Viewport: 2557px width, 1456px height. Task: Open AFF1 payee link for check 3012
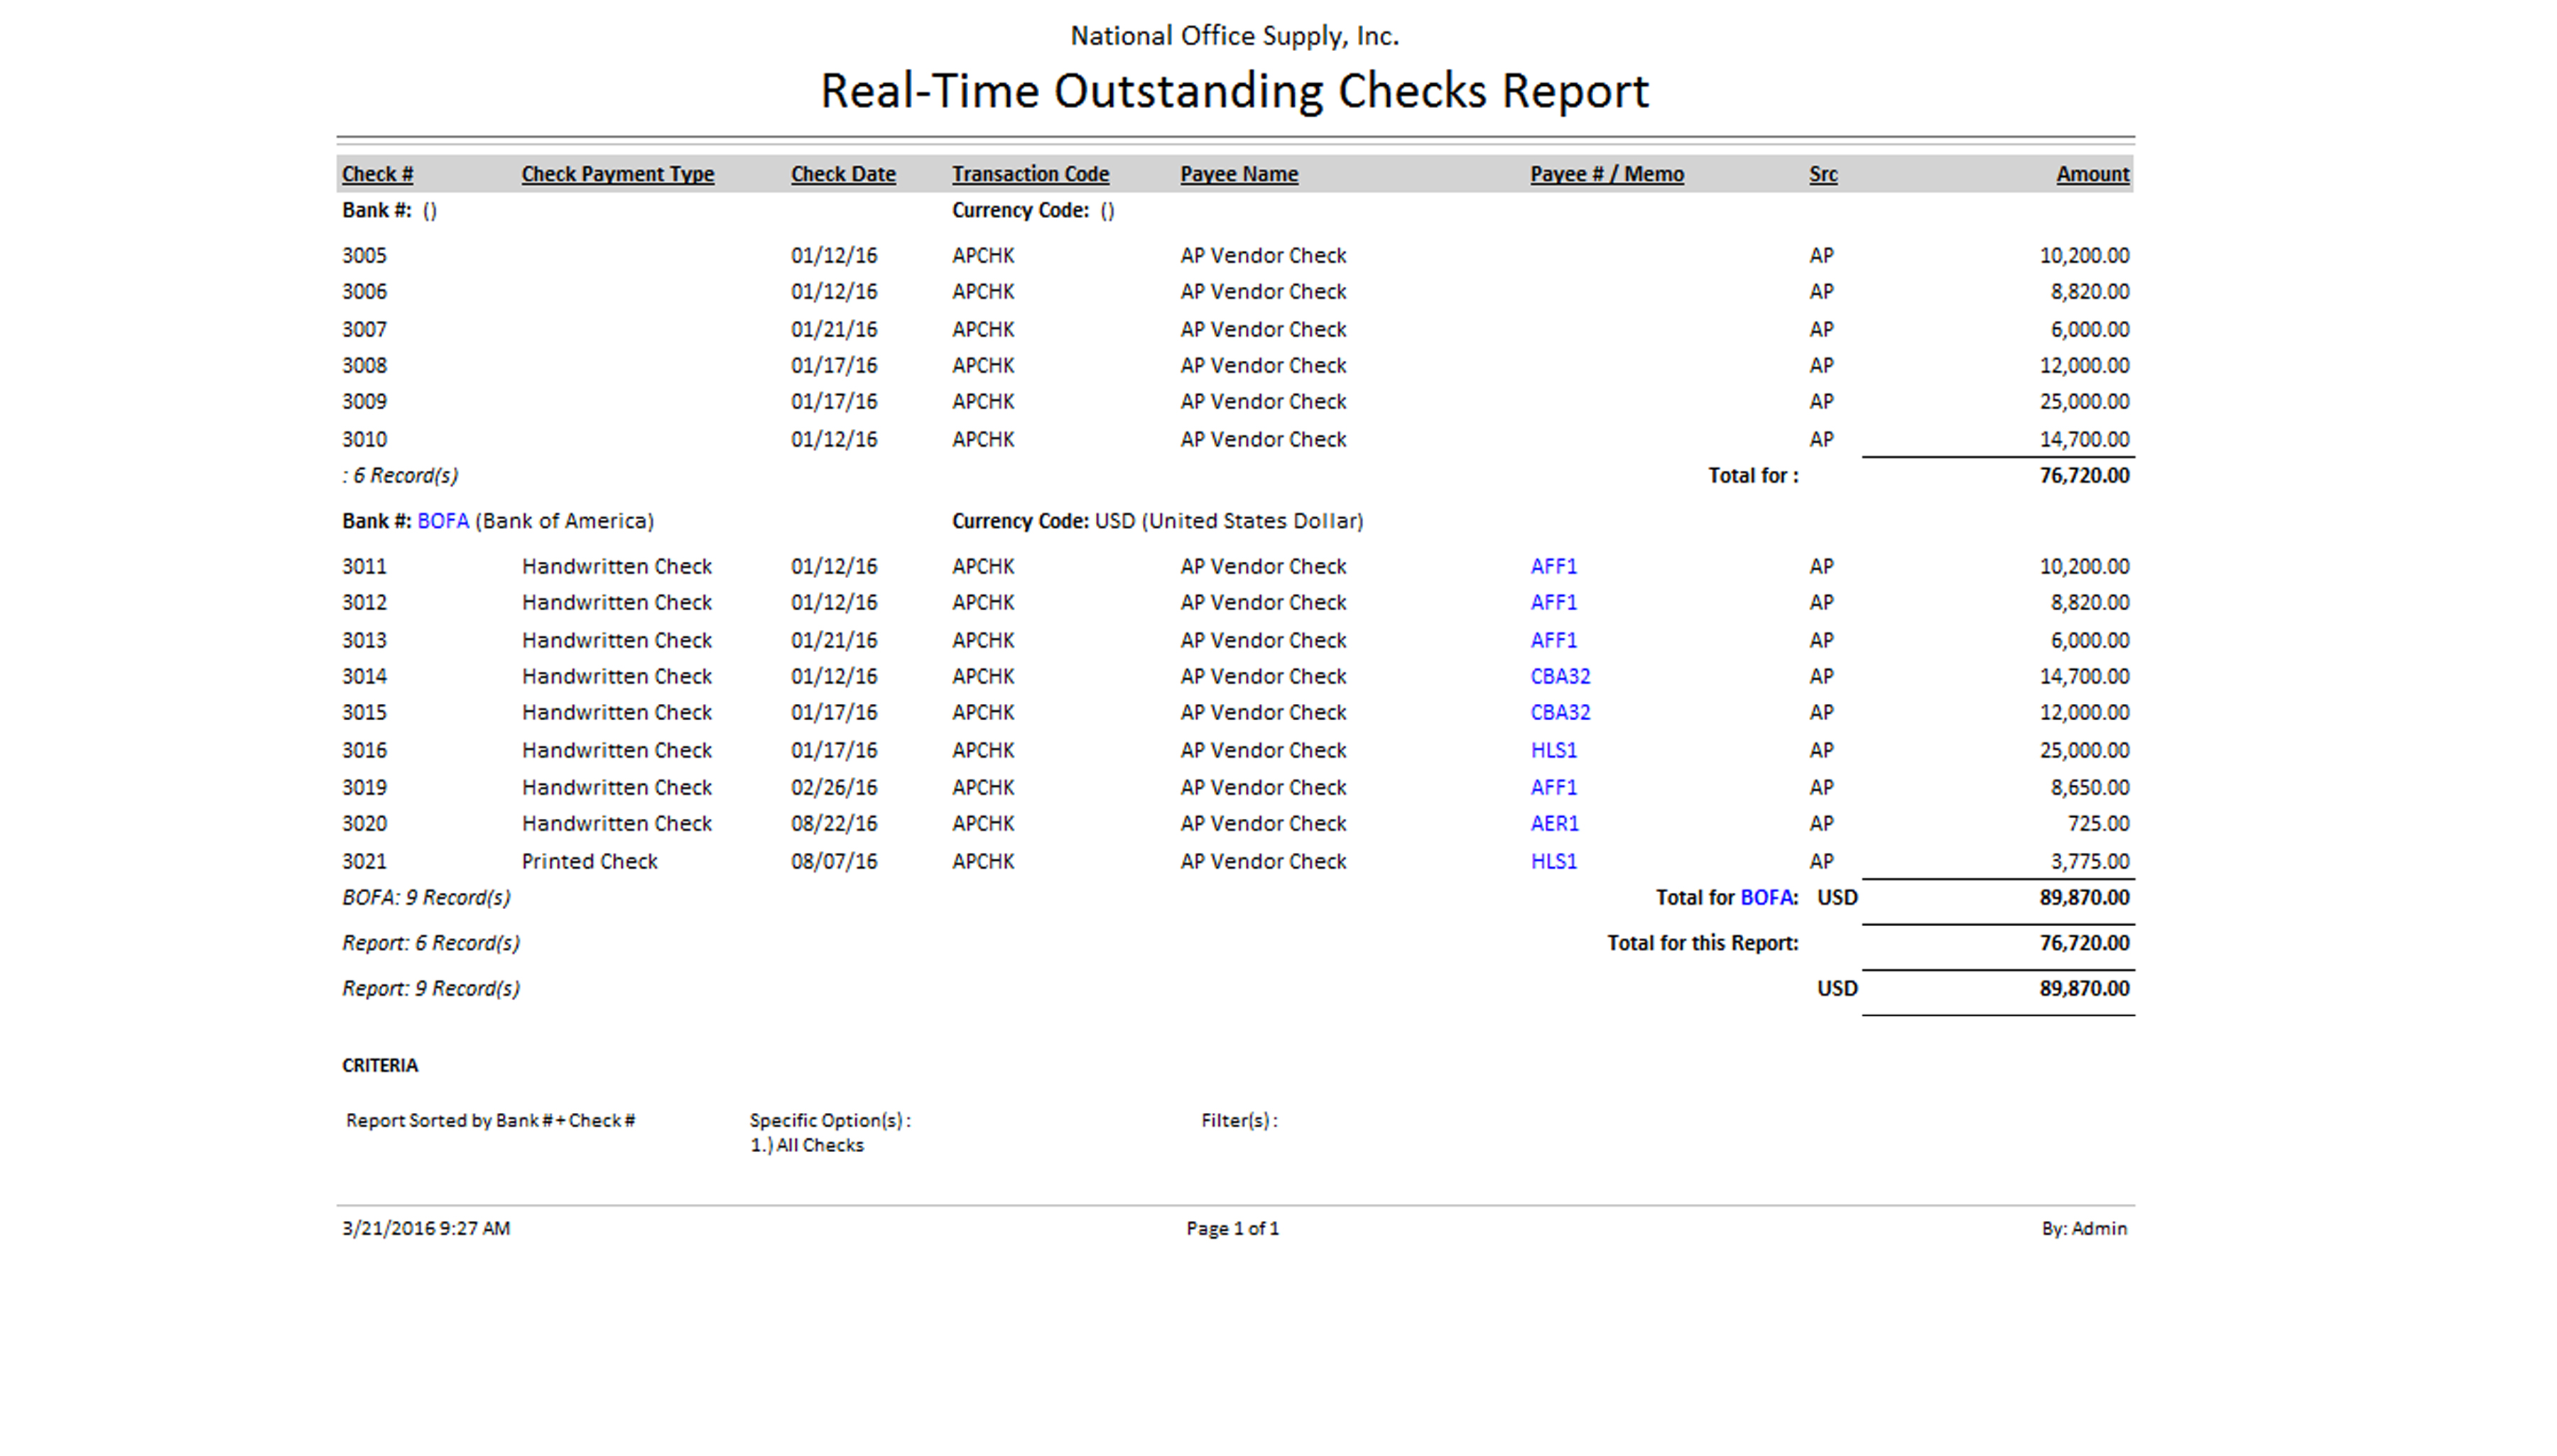pos(1552,602)
